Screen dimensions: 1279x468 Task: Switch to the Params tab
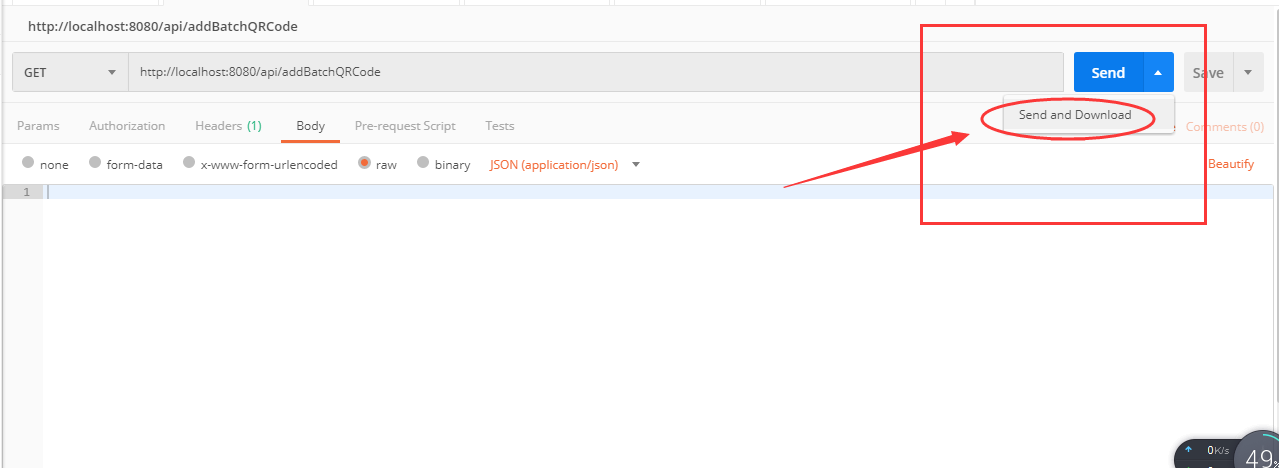point(38,126)
